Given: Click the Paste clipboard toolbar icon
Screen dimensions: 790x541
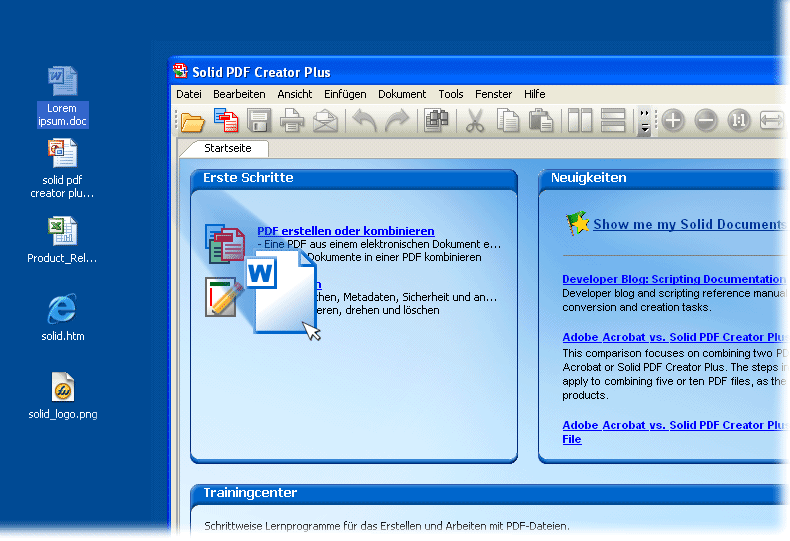Looking at the screenshot, I should [541, 122].
